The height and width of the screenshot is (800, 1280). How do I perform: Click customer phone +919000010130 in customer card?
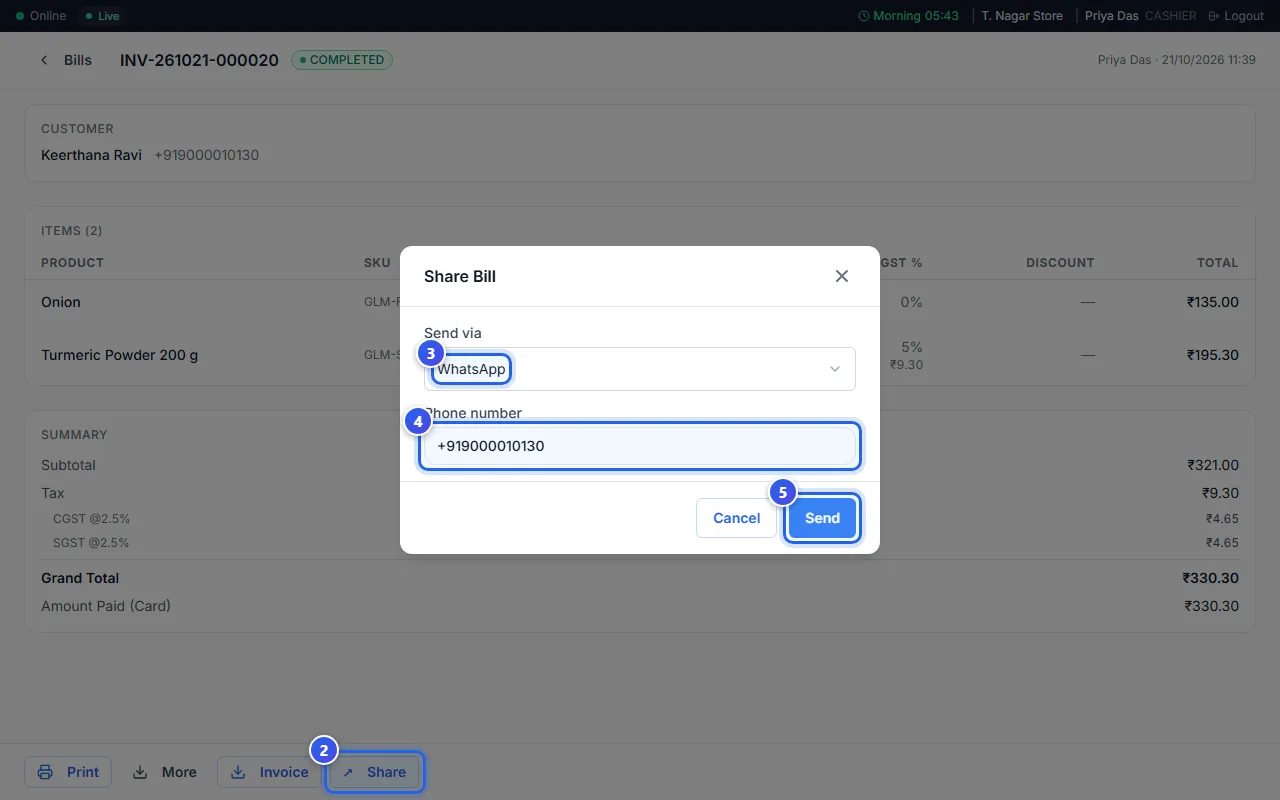pyautogui.click(x=206, y=155)
